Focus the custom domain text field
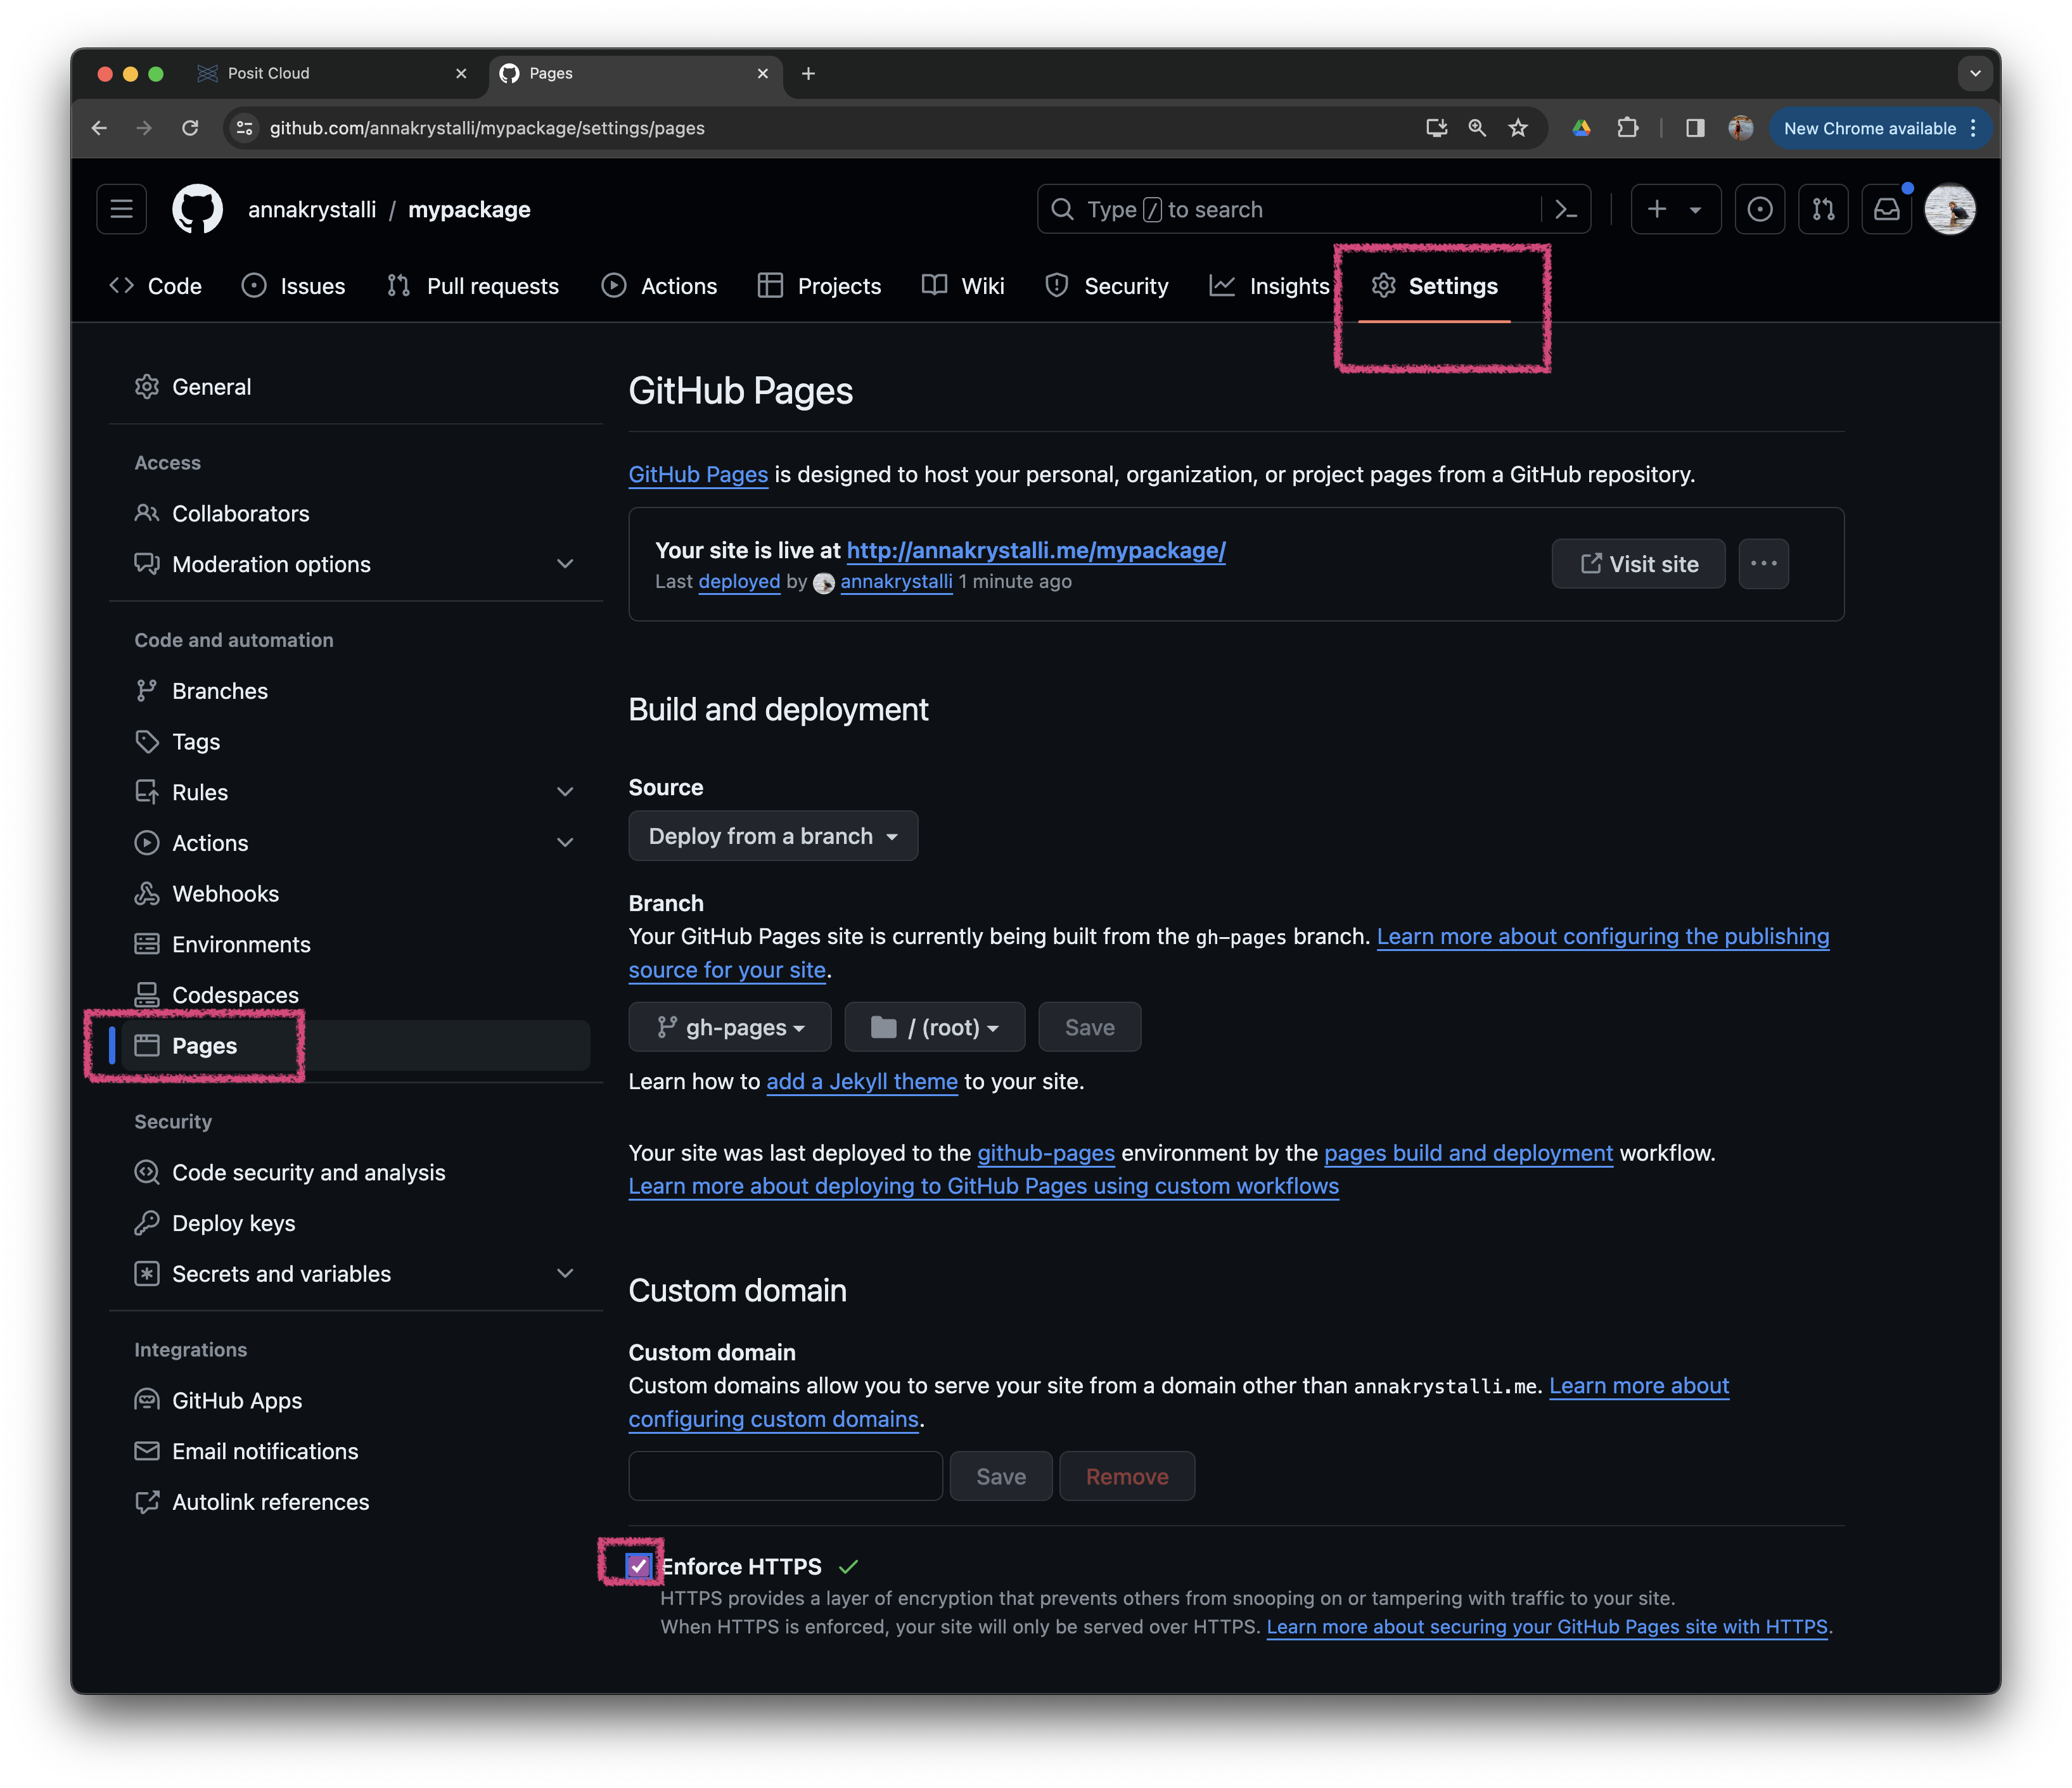The height and width of the screenshot is (1788, 2072). pos(785,1476)
